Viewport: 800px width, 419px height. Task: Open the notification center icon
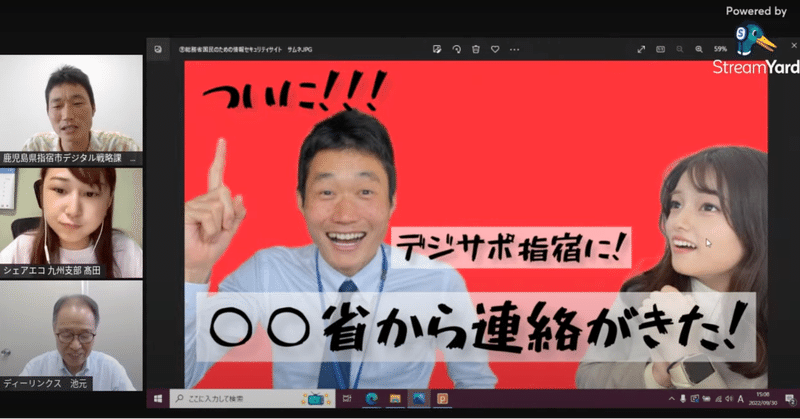[790, 399]
